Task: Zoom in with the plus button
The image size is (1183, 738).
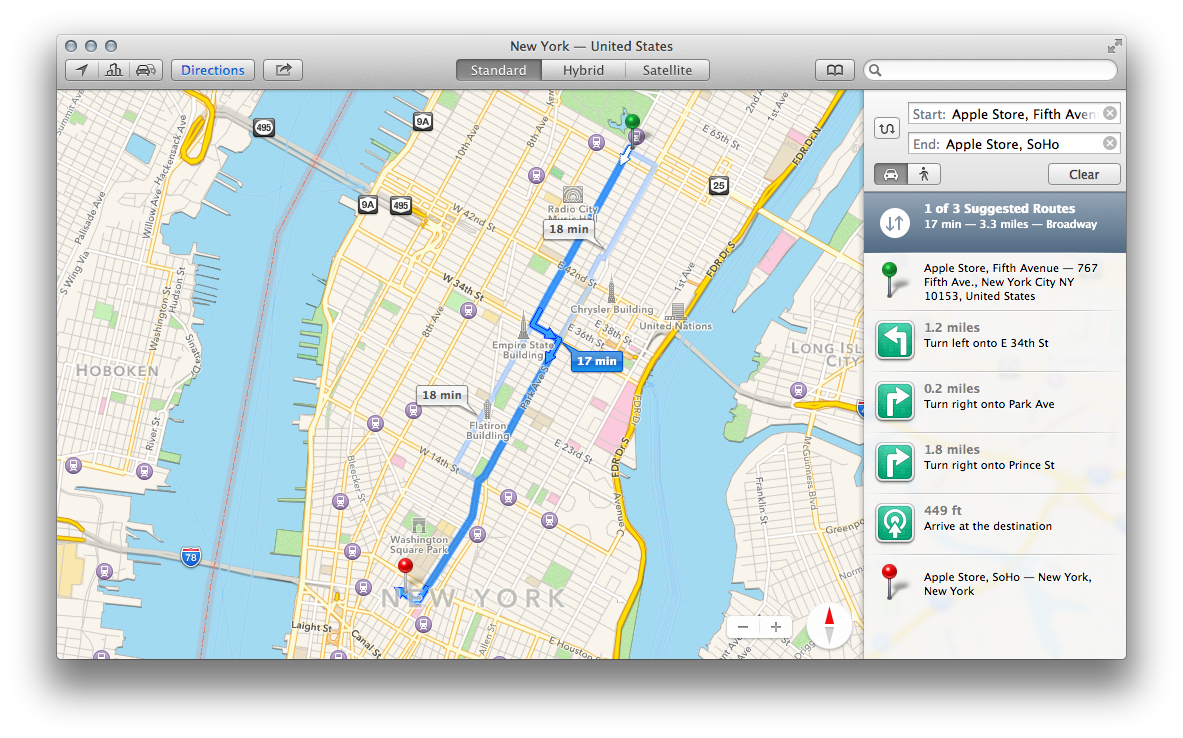Action: [776, 627]
